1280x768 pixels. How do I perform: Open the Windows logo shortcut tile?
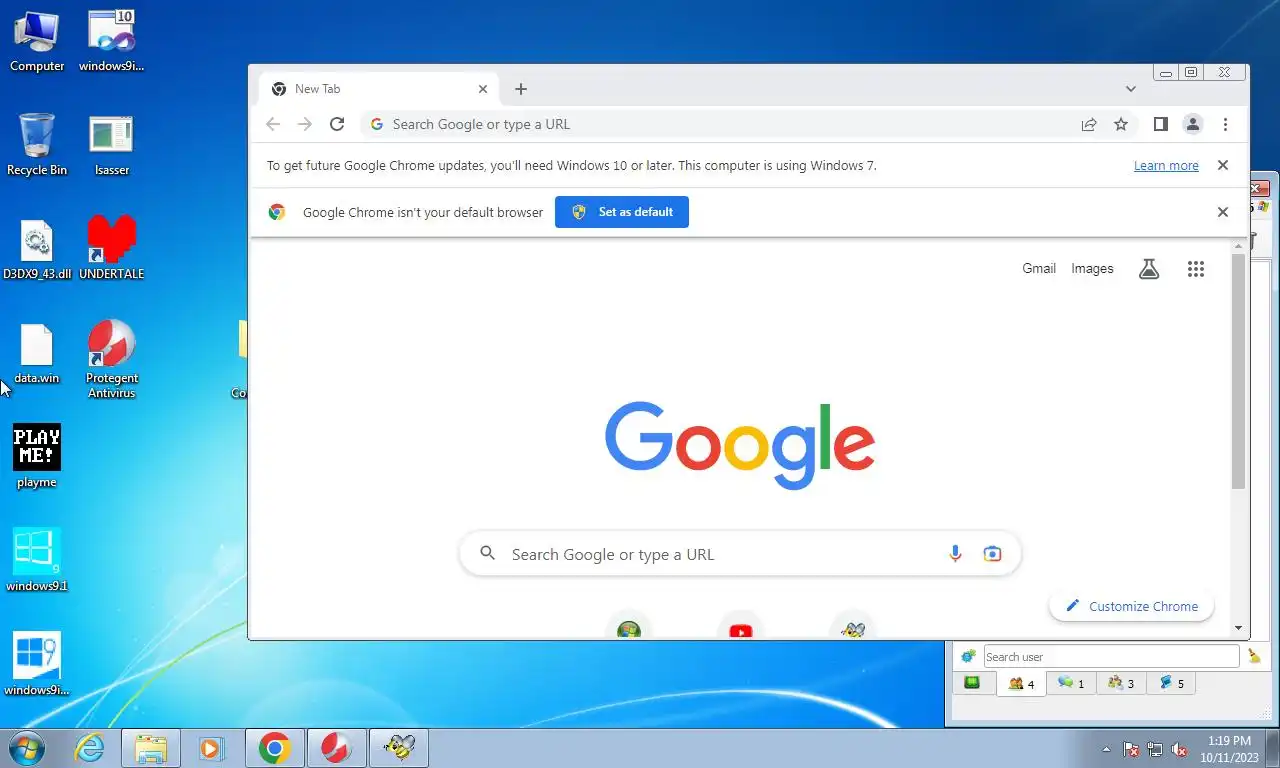[x=629, y=627]
